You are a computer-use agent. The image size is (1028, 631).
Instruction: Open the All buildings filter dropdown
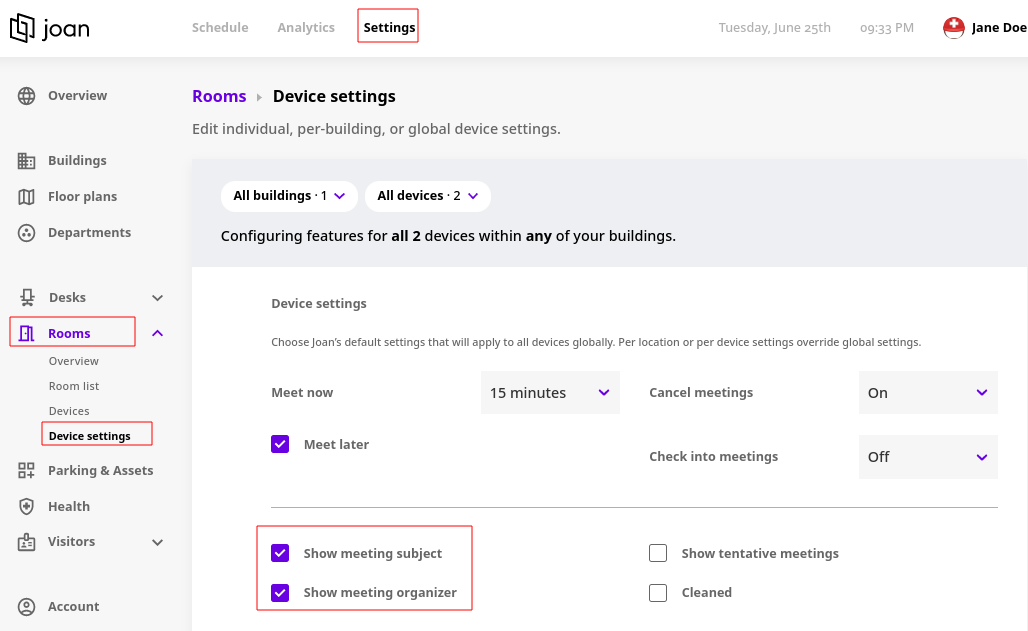(x=289, y=196)
